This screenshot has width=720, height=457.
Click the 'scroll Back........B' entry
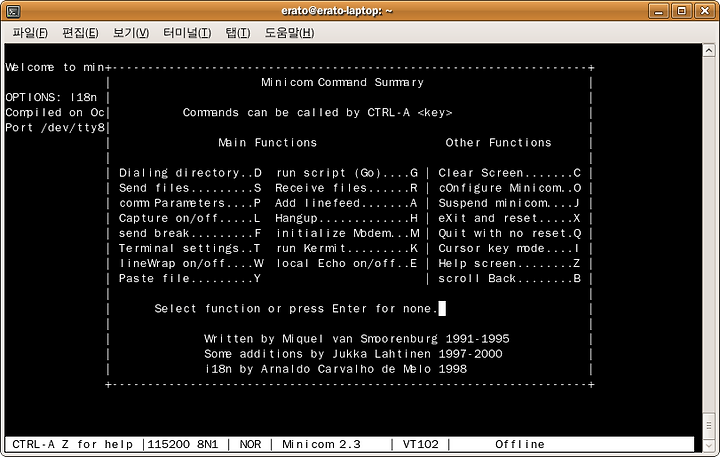pyautogui.click(x=510, y=278)
